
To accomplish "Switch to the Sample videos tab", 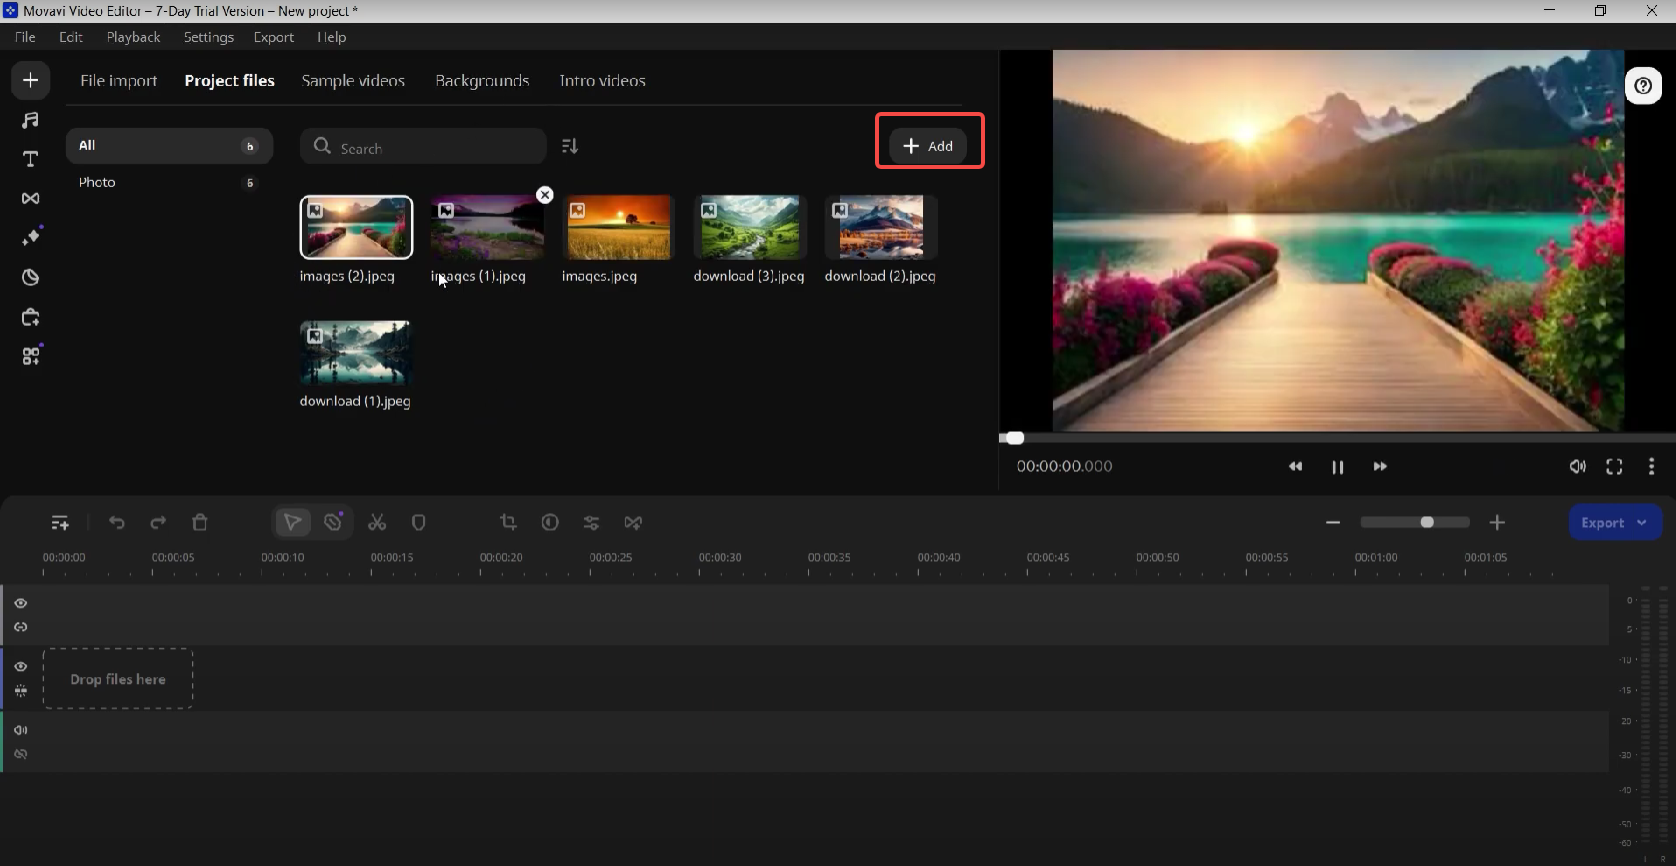I will [x=353, y=81].
